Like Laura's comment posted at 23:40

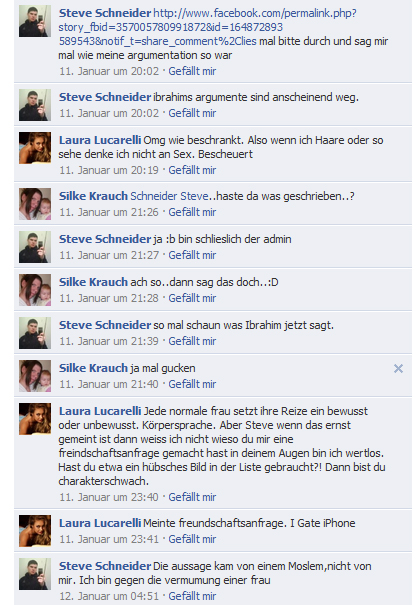[192, 497]
